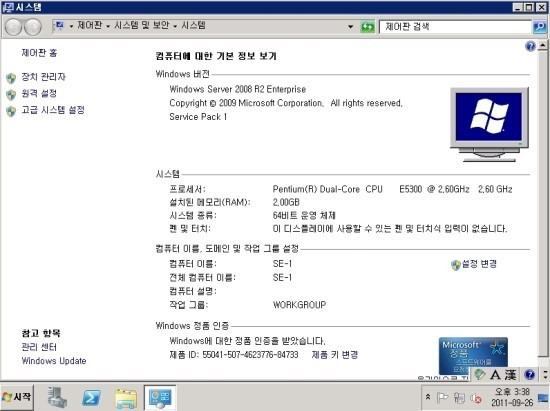The height and width of the screenshot is (411, 550).
Task: Open the 시작 Start button
Action: (x=17, y=397)
